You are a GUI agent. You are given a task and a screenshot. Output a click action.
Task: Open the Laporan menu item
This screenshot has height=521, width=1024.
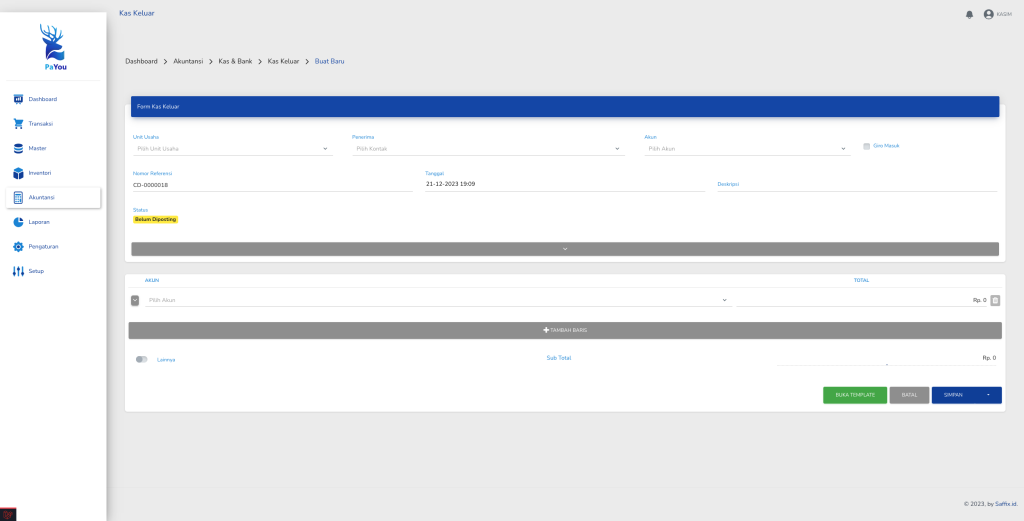(53, 222)
